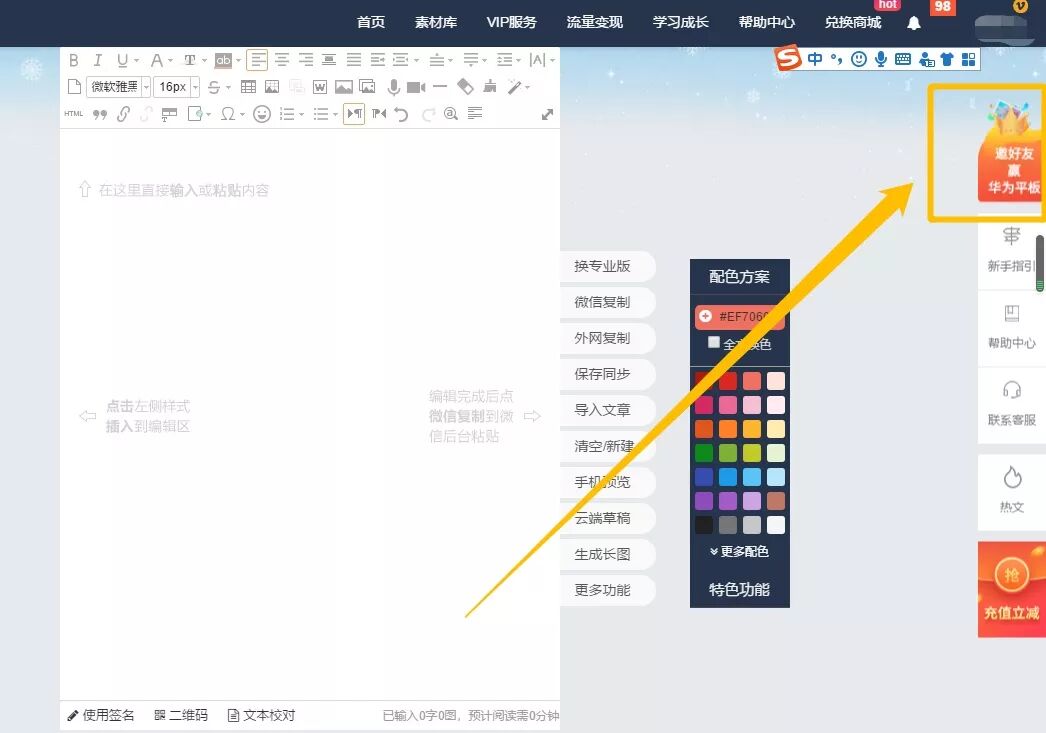This screenshot has height=733, width=1046.
Task: Click the microphone audio insert icon
Action: point(394,87)
